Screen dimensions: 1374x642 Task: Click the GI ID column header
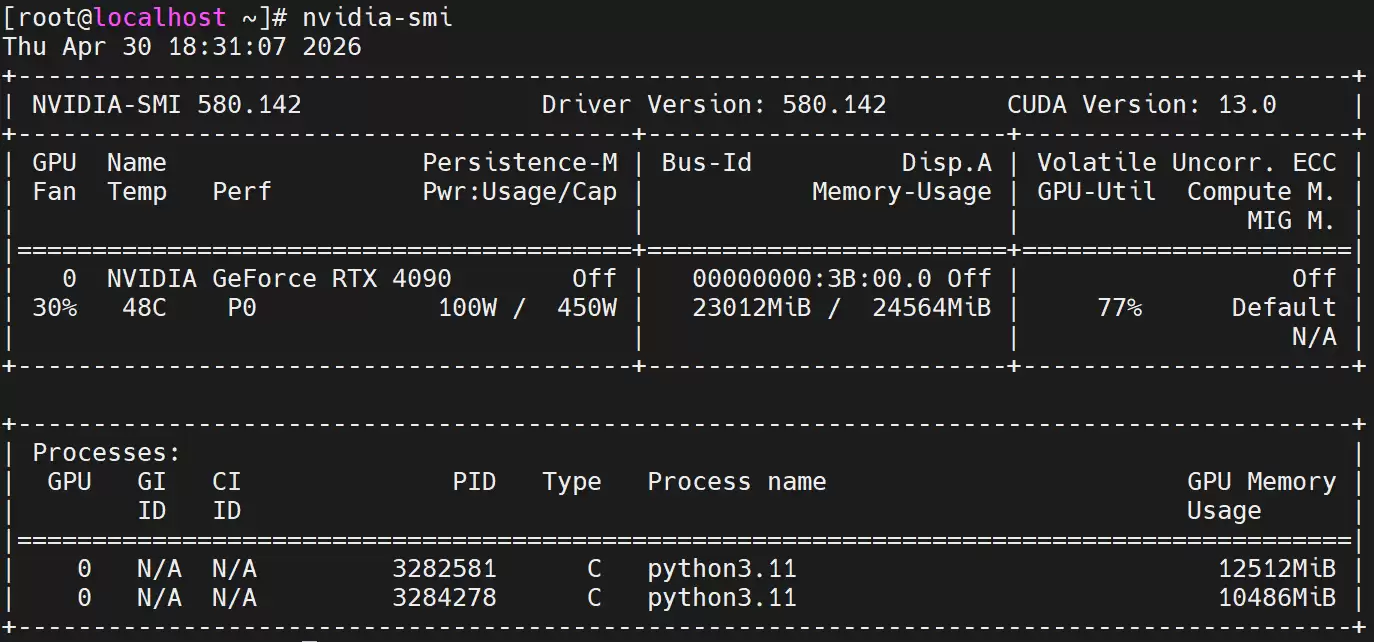click(x=152, y=496)
